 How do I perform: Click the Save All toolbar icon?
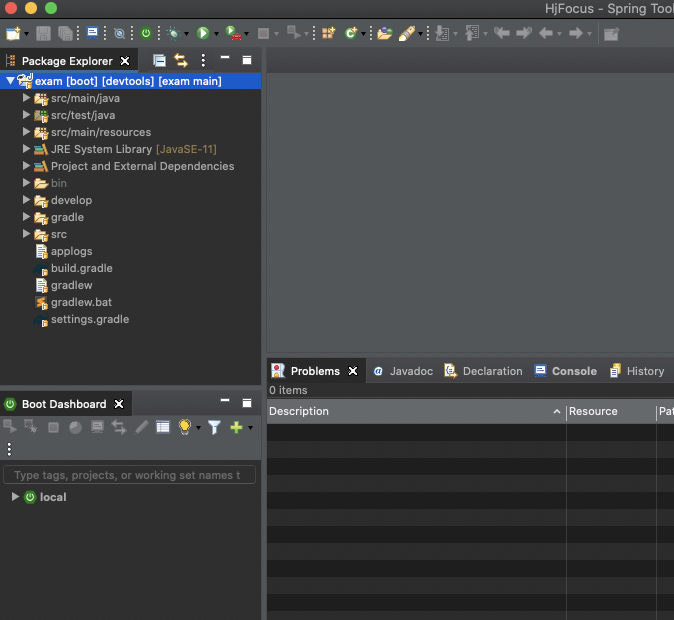point(65,33)
